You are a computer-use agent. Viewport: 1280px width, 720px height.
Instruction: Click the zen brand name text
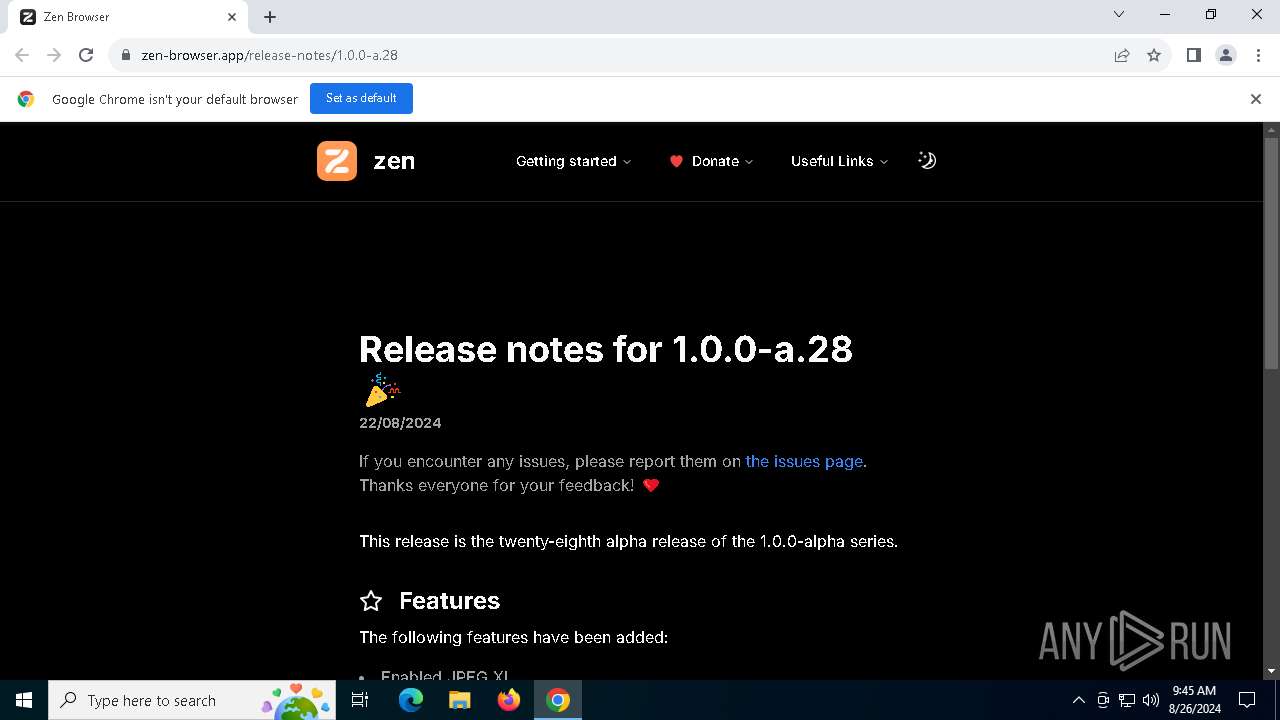394,161
